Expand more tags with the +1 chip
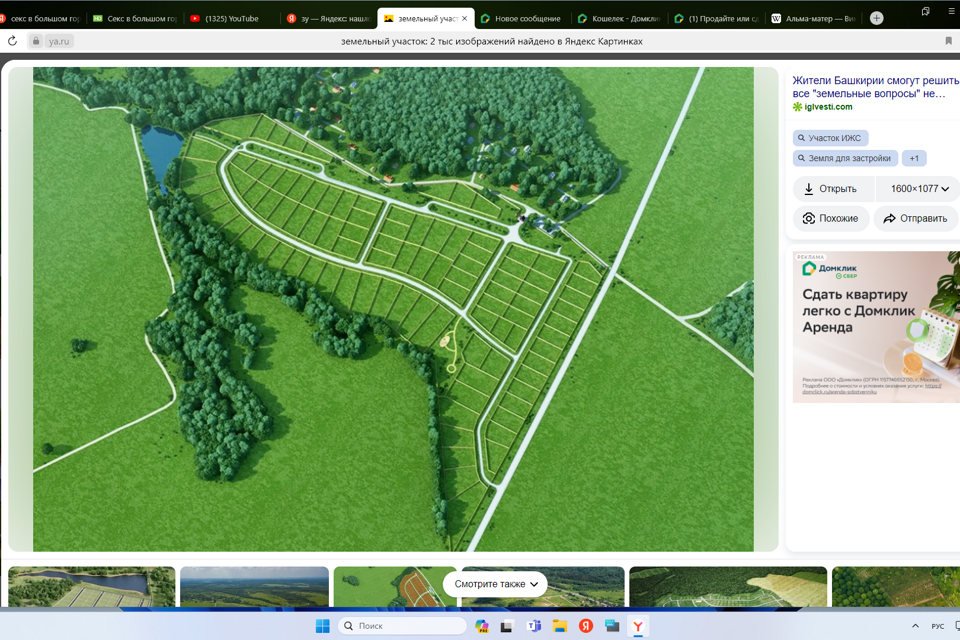Viewport: 960px width, 640px height. pos(914,158)
